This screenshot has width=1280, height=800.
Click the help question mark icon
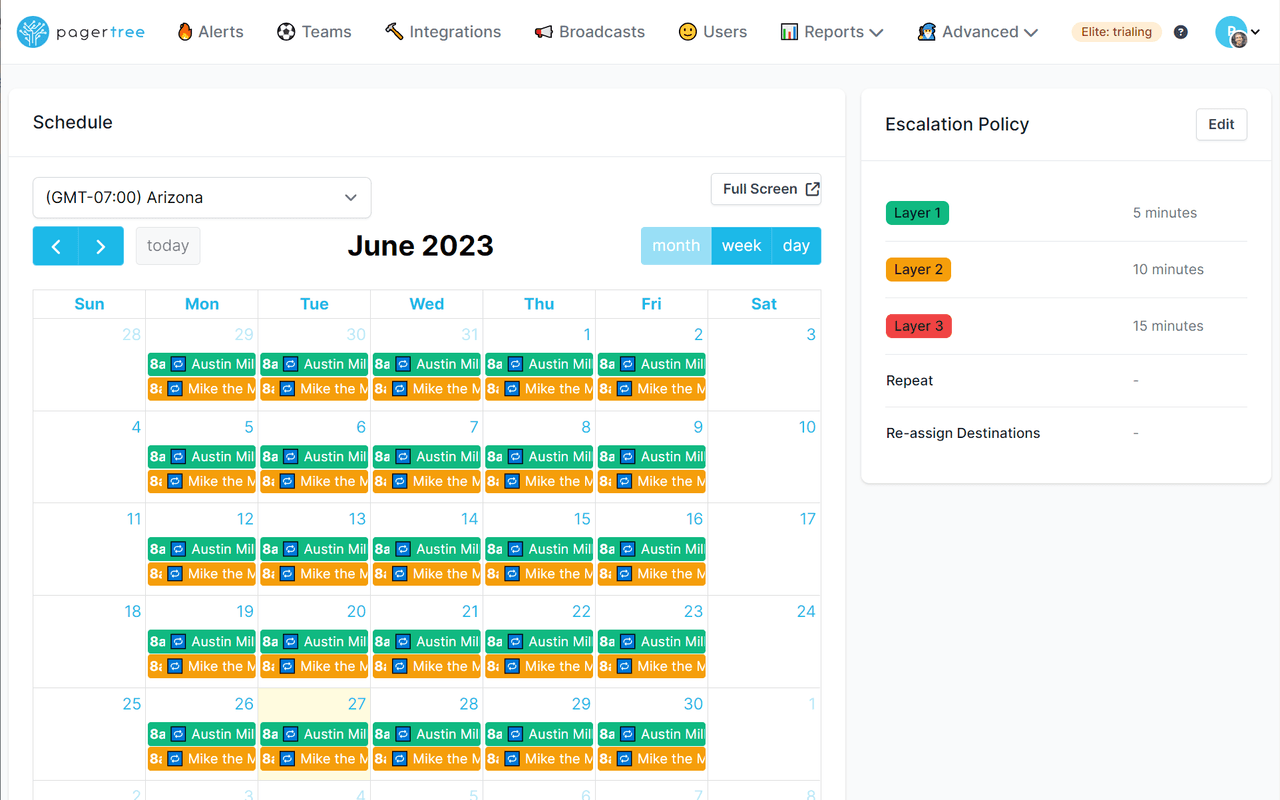click(1180, 31)
